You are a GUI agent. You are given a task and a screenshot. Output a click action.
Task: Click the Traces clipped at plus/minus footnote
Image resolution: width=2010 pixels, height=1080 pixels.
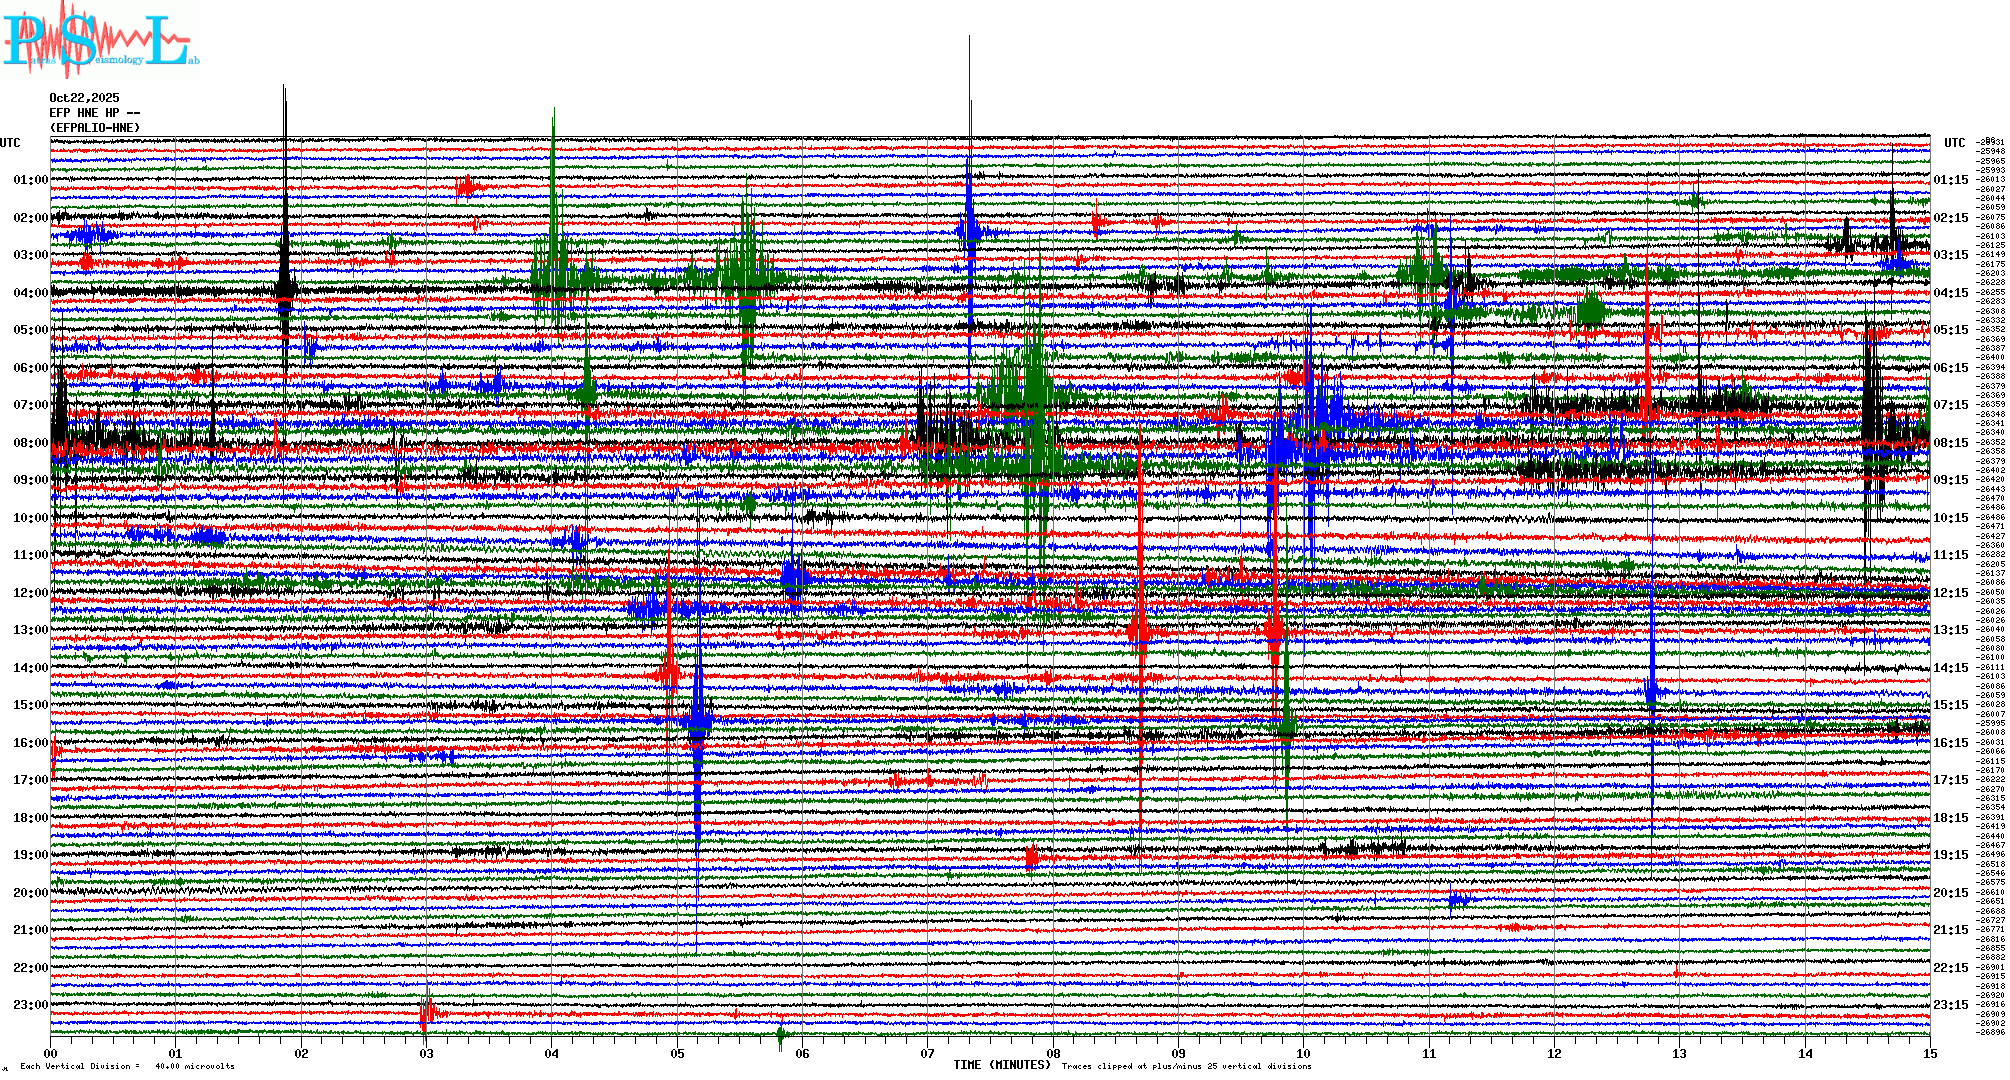(x=1186, y=1066)
